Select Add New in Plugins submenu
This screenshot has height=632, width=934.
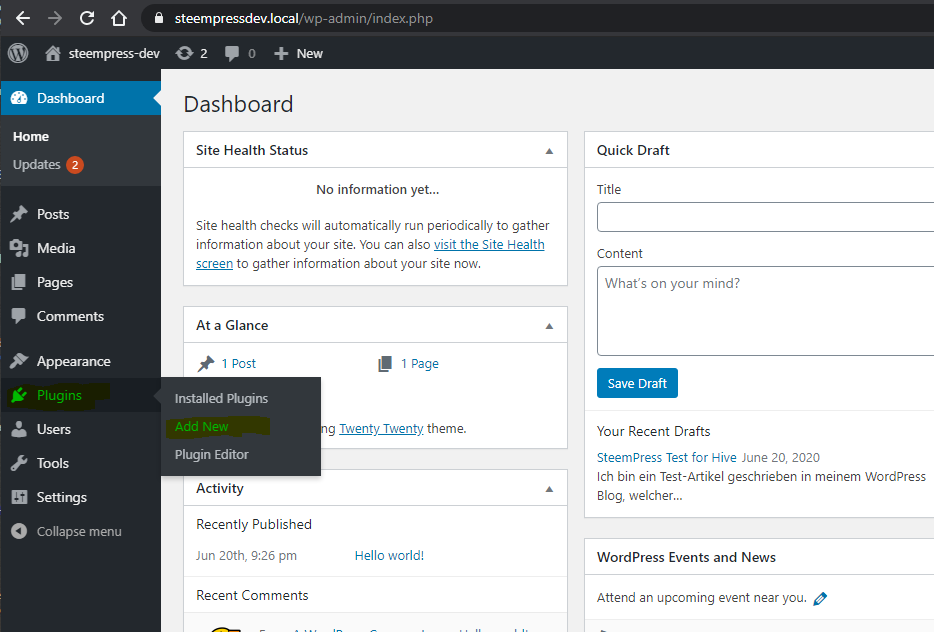tap(201, 426)
